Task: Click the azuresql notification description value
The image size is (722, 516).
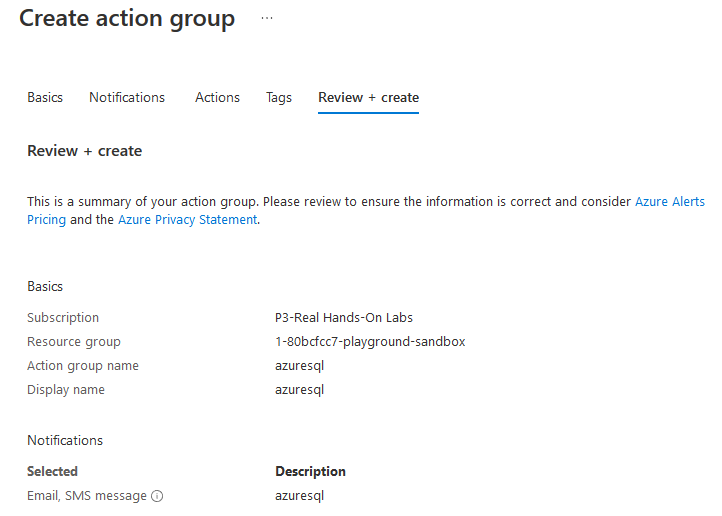Action: tap(299, 496)
